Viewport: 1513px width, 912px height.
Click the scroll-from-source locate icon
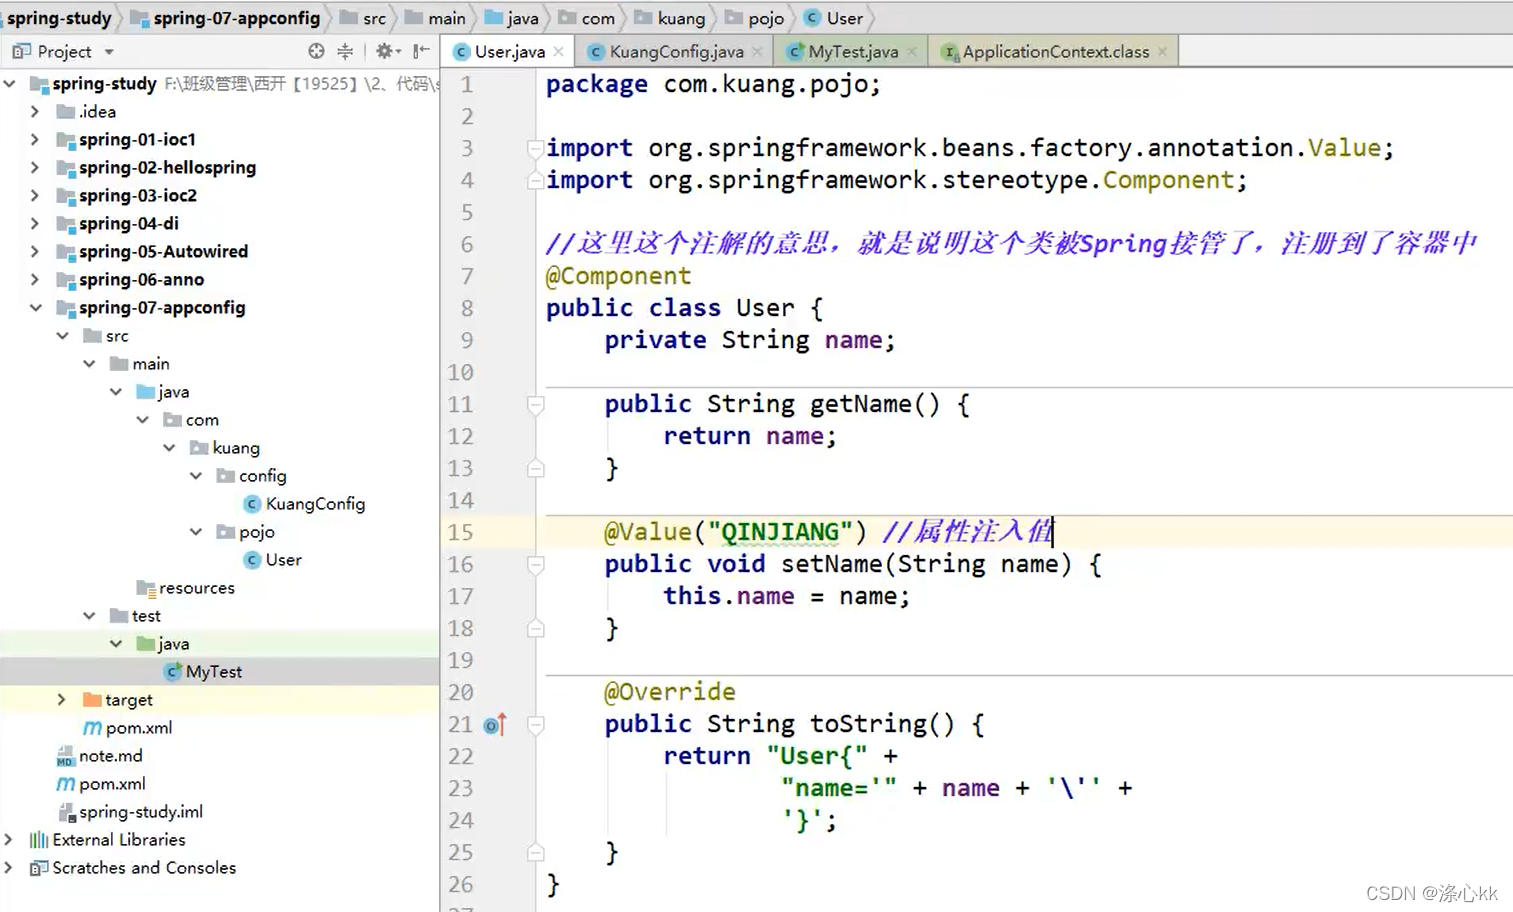316,51
